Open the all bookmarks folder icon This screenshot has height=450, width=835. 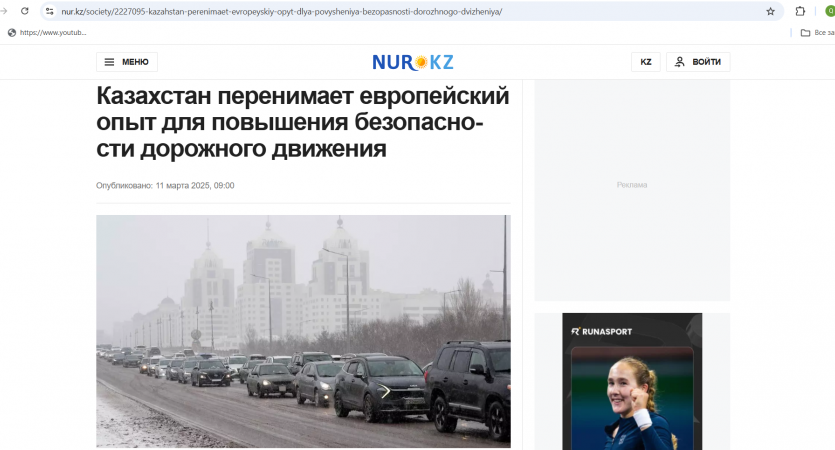tap(805, 32)
